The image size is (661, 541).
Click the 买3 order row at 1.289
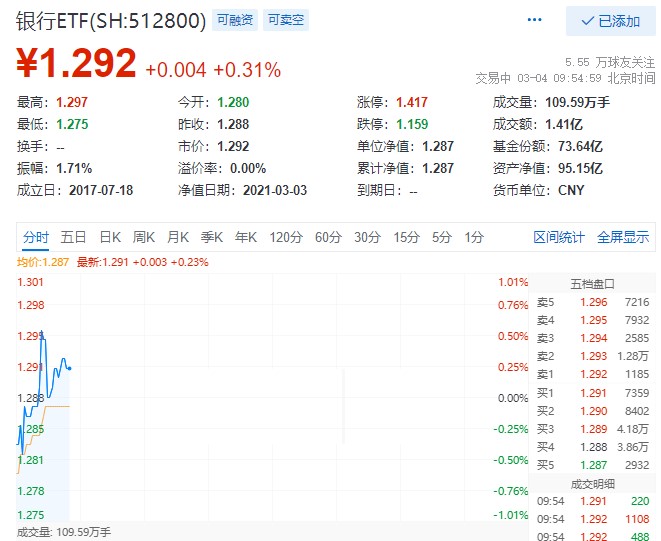593,429
